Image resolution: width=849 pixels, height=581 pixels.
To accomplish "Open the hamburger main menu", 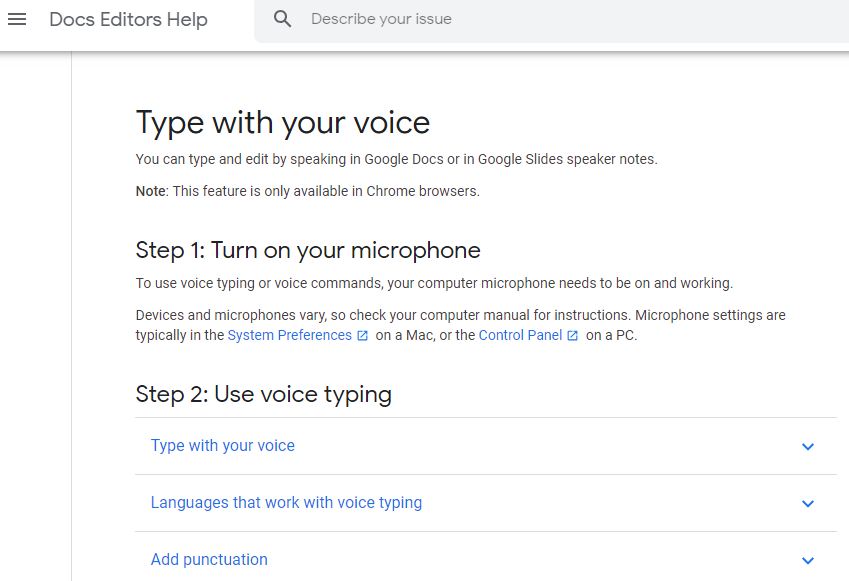I will [17, 19].
